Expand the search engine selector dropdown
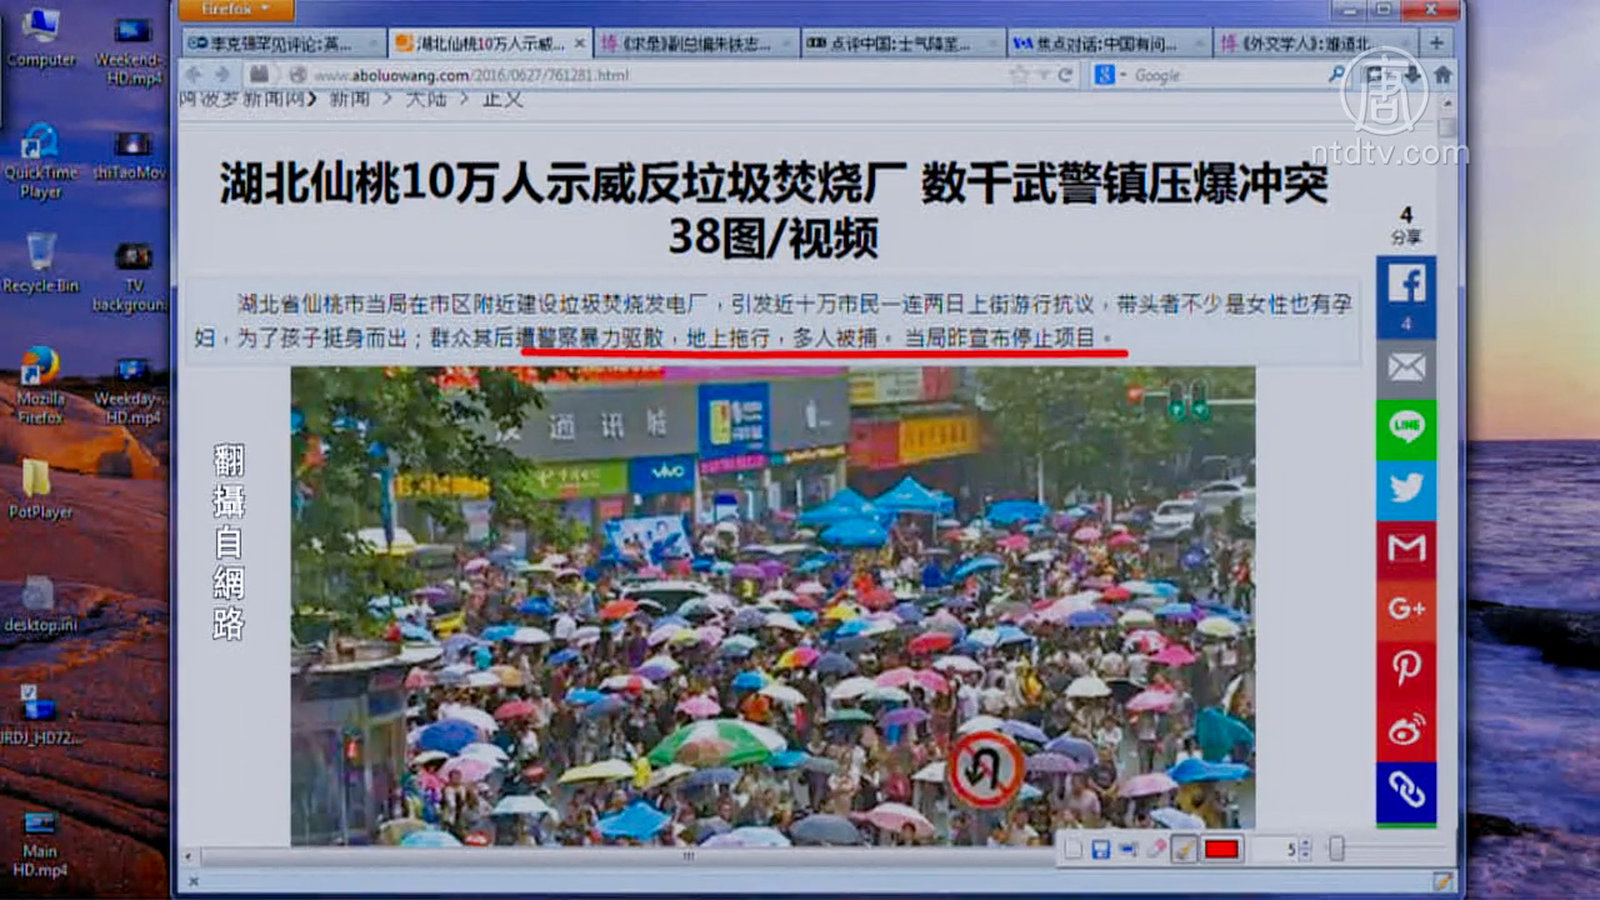The width and height of the screenshot is (1600, 900). (1109, 75)
